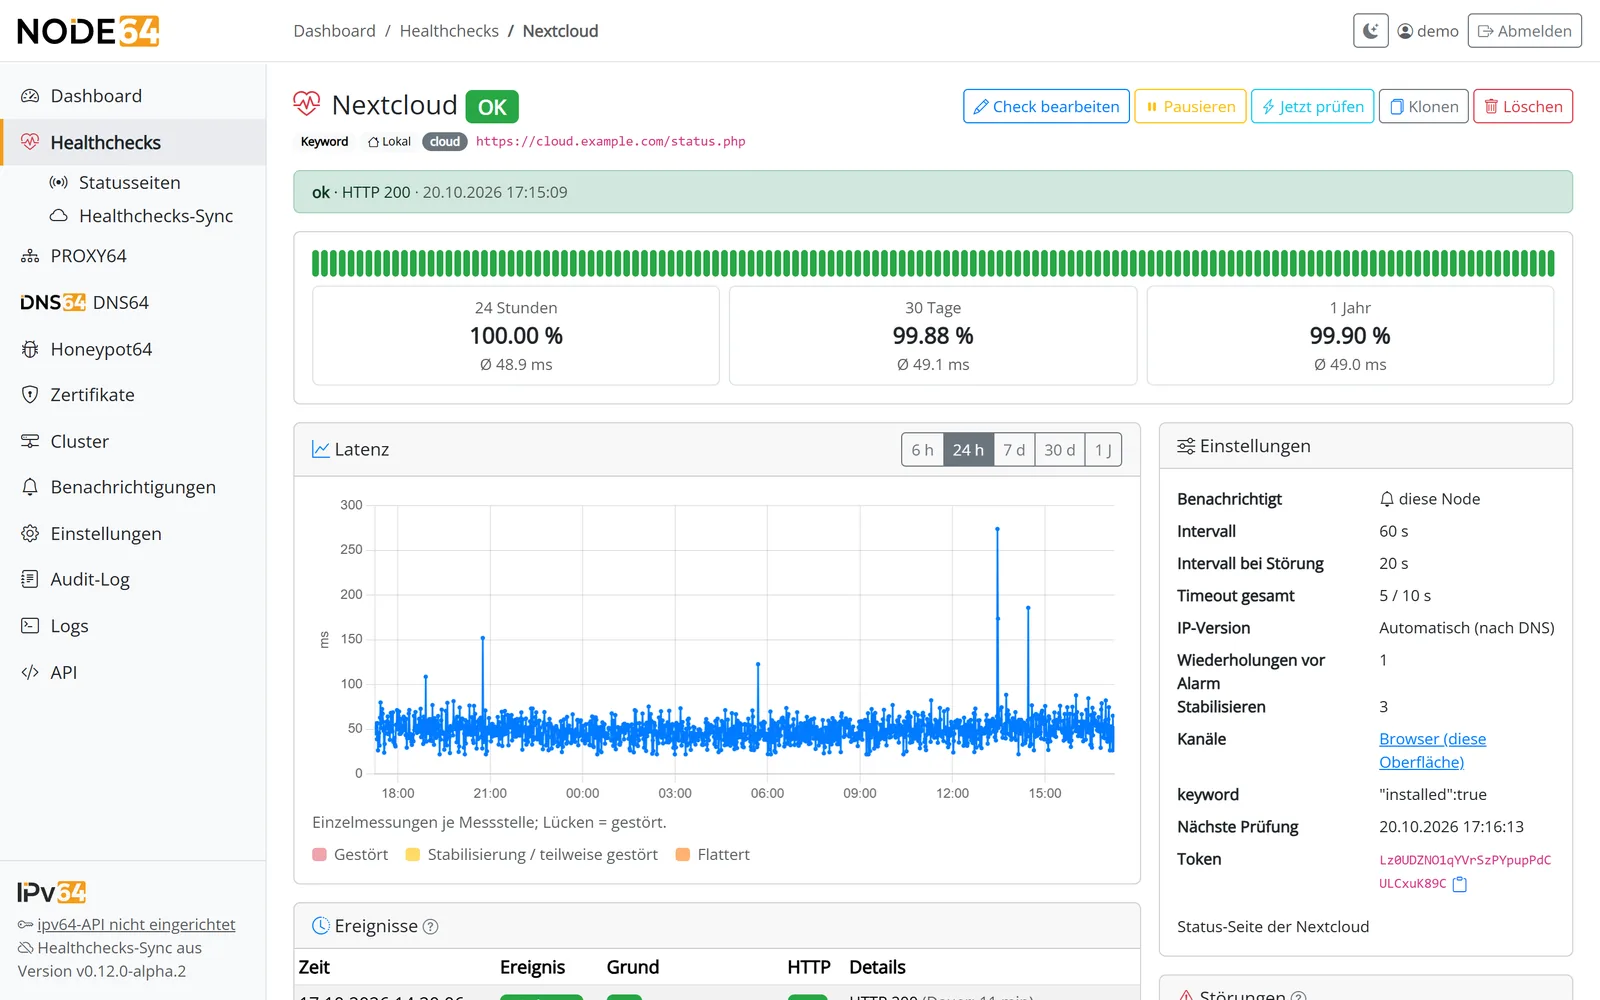Open the ipv64-API nicht eingerichtet link
The height and width of the screenshot is (1000, 1600).
pyautogui.click(x=136, y=925)
